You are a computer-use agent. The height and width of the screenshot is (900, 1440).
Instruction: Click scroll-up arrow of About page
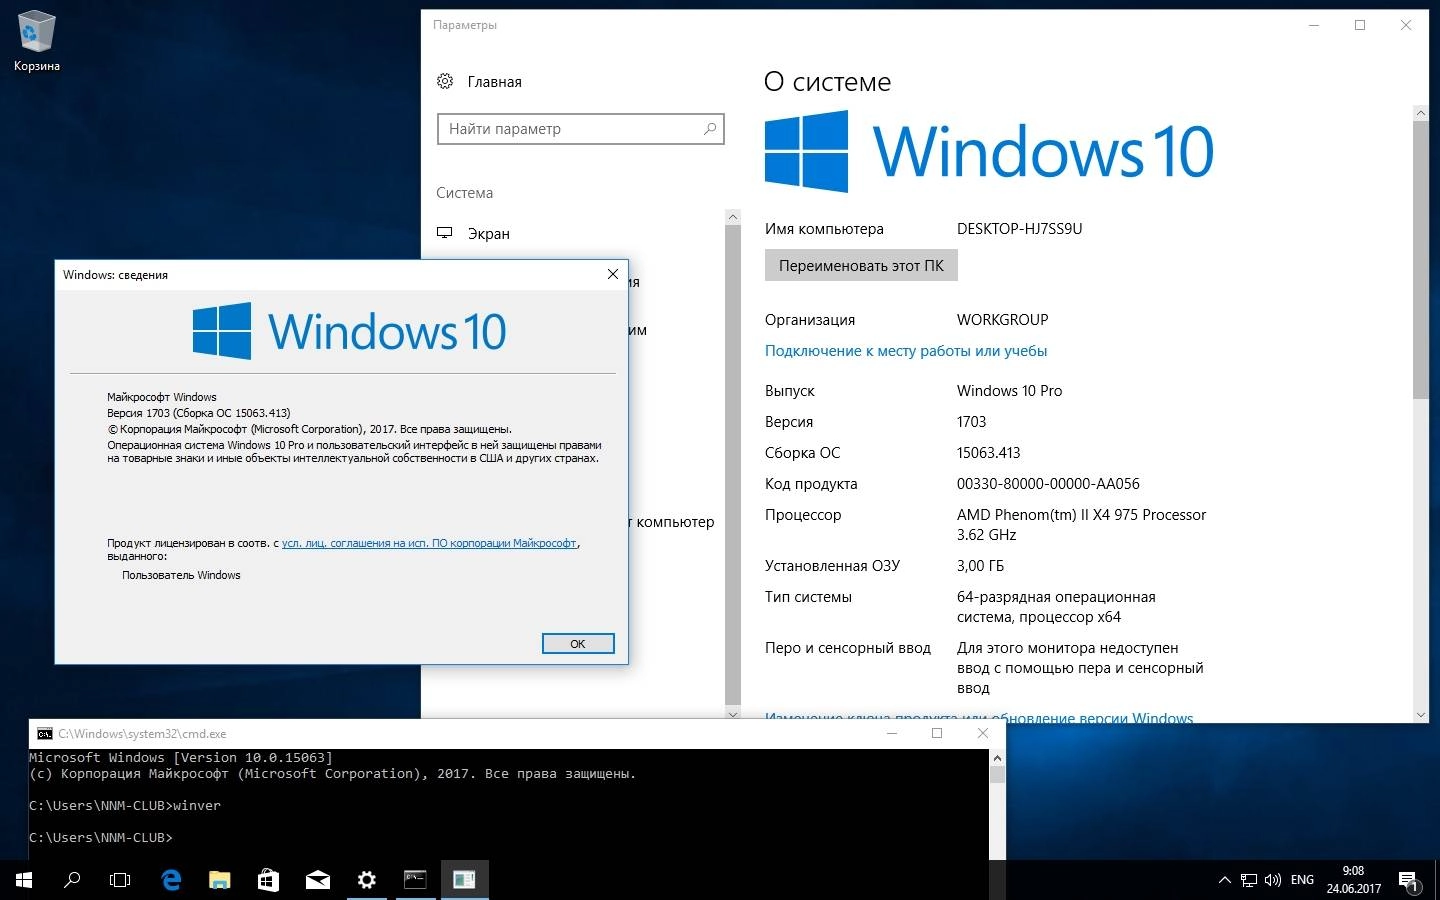click(x=1420, y=113)
